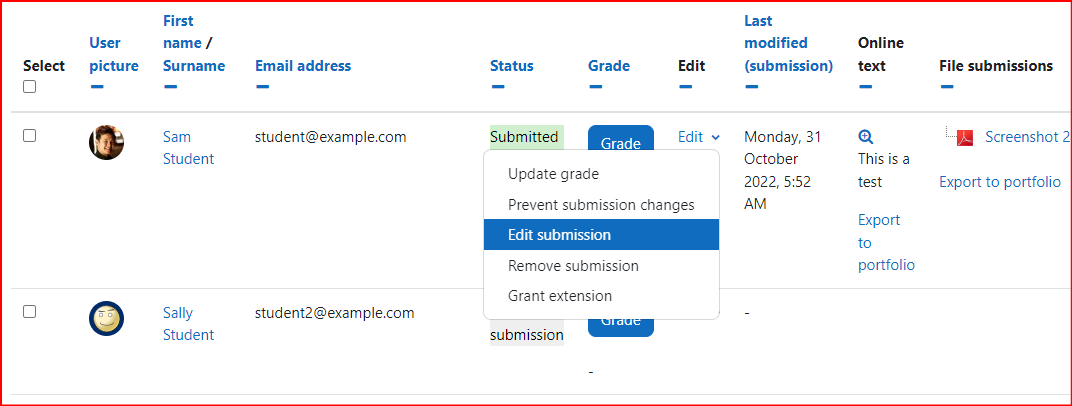Check the checkbox for Sam Student
The width and height of the screenshot is (1072, 406).
(x=29, y=135)
